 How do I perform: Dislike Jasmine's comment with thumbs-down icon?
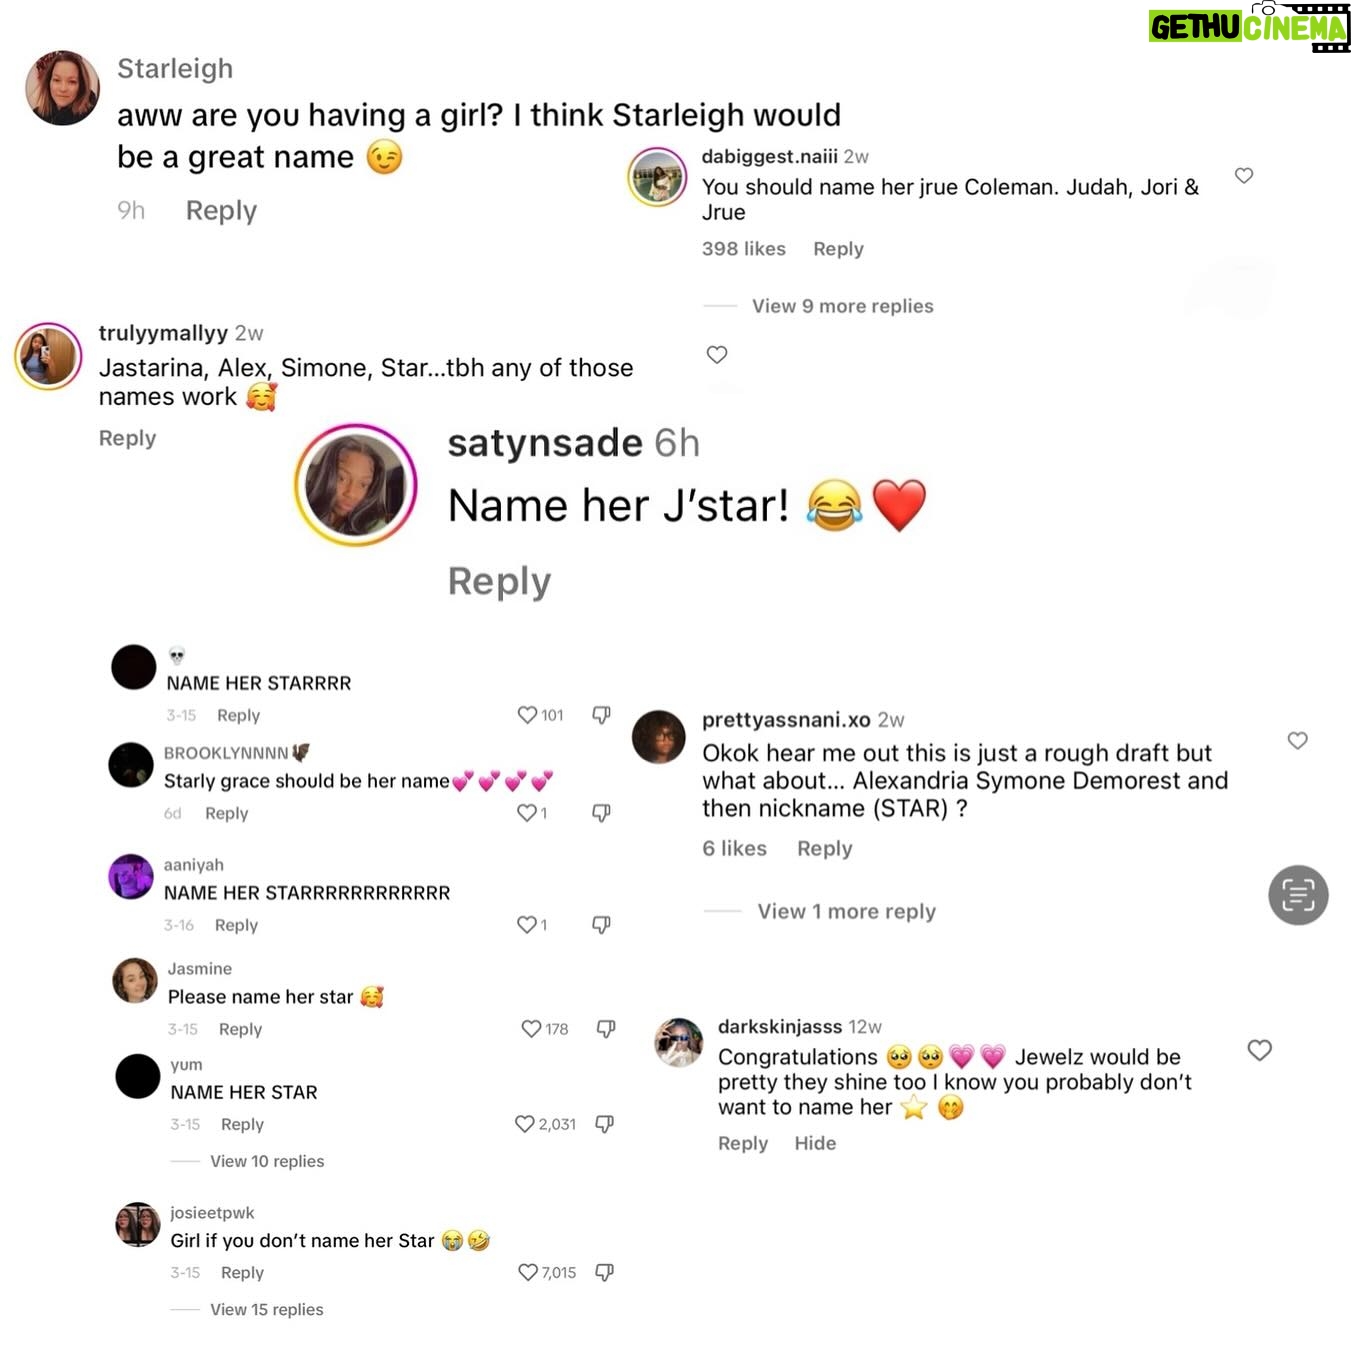606,1029
